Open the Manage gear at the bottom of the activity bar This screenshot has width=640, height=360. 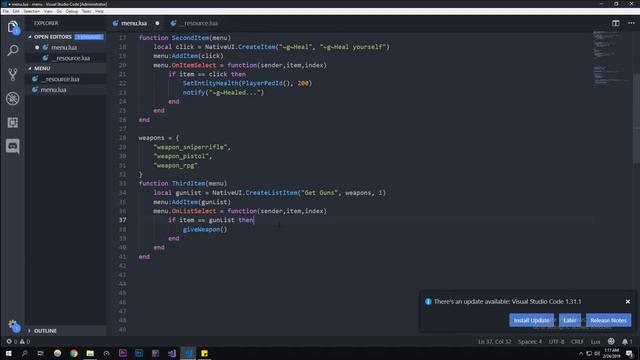(13, 325)
